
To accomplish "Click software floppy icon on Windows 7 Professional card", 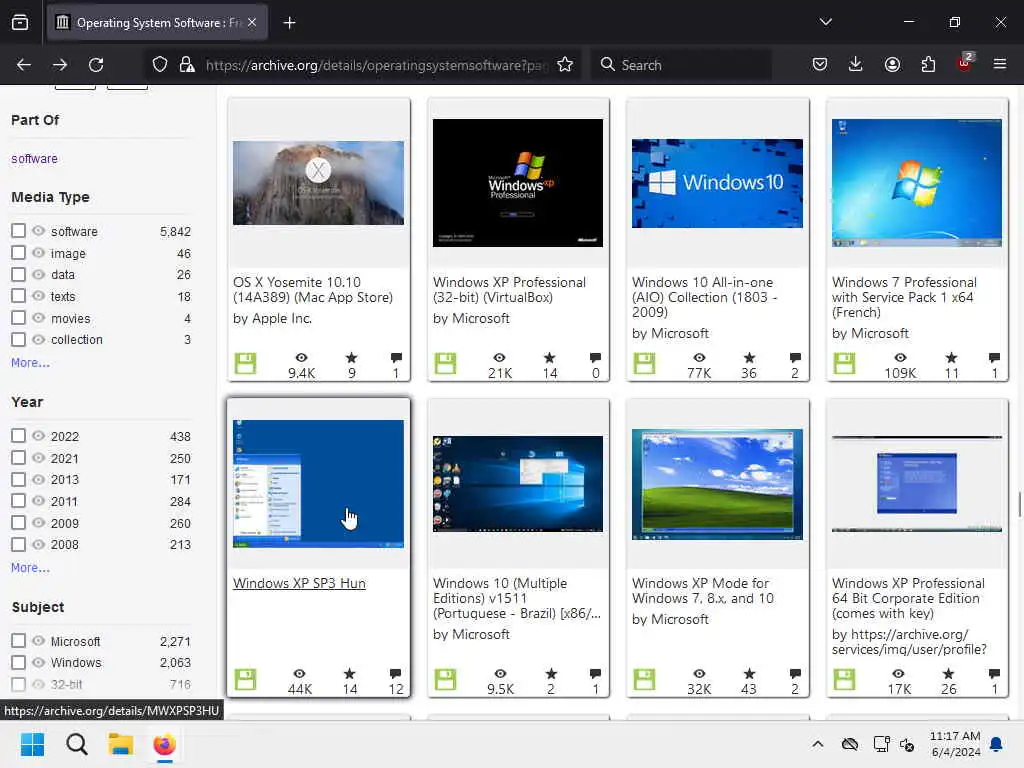I will pos(844,364).
